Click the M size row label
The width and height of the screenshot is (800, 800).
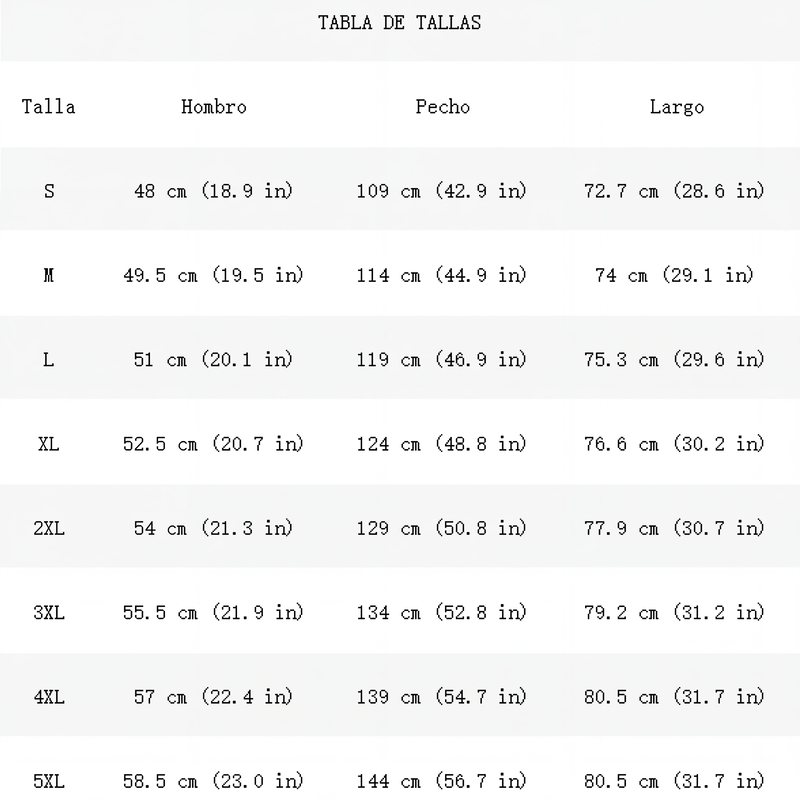click(48, 276)
